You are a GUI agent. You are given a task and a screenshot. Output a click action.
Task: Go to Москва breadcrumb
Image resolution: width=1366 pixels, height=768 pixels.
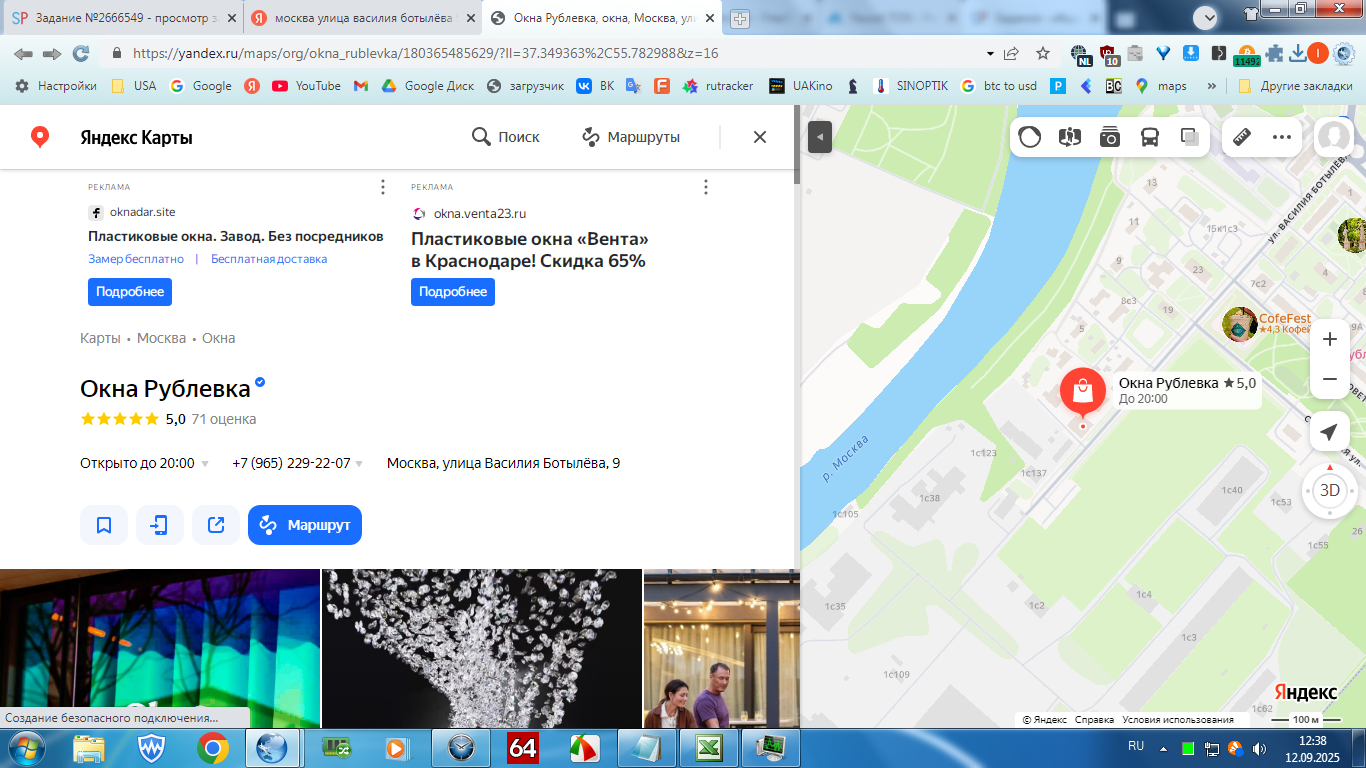[x=161, y=338]
